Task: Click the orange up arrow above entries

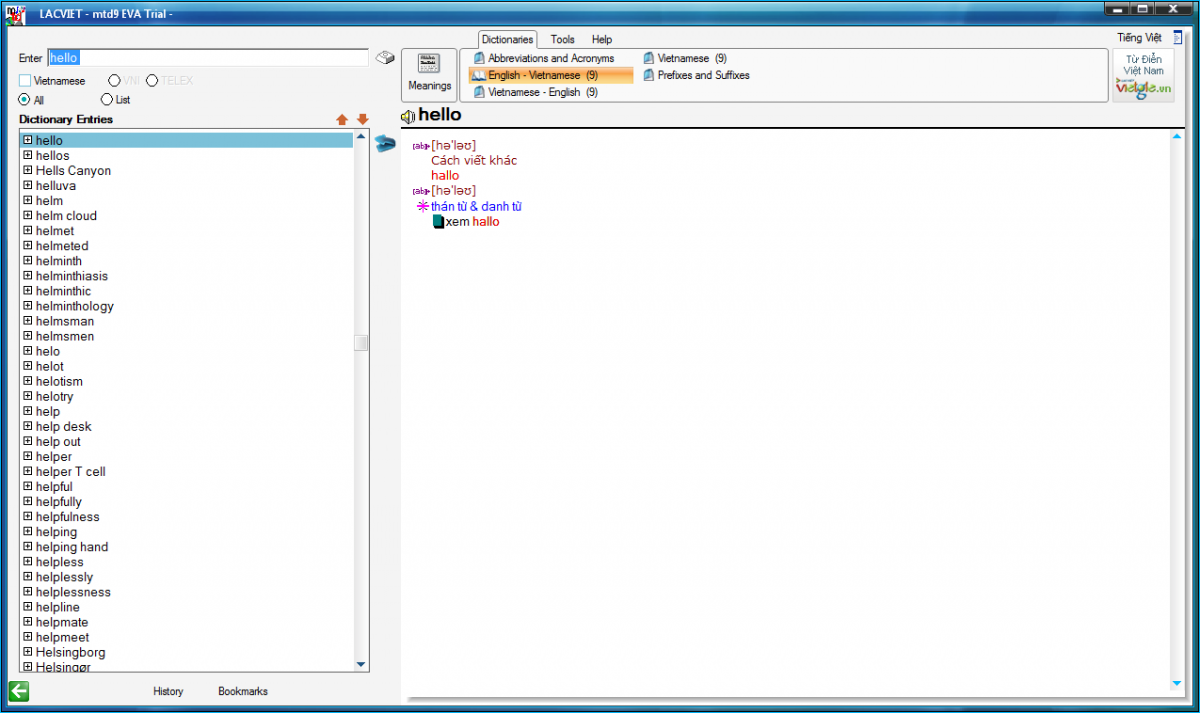Action: click(x=342, y=120)
